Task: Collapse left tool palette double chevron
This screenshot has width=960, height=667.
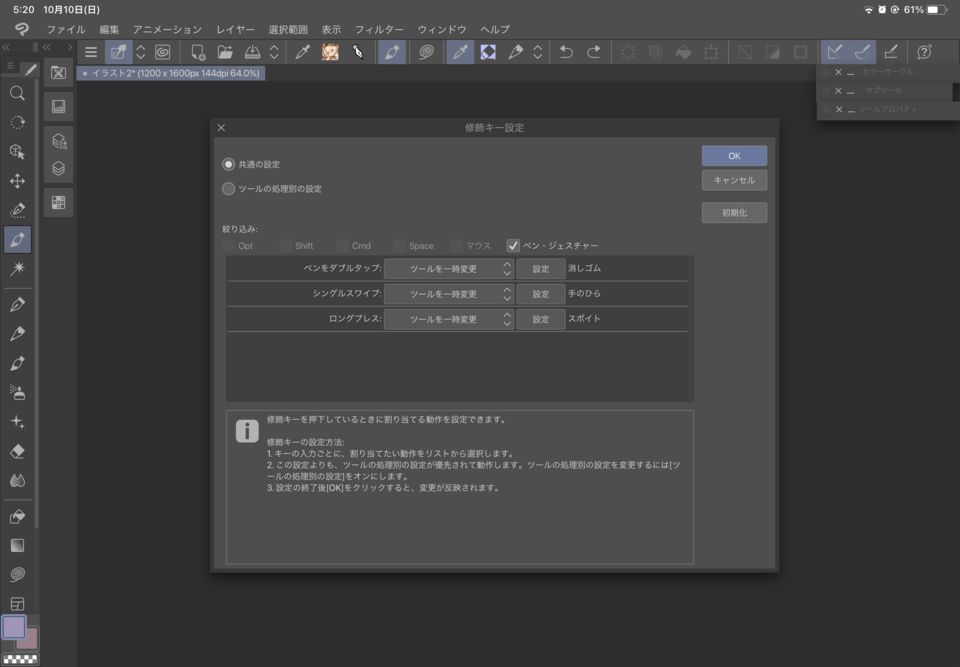Action: point(6,47)
